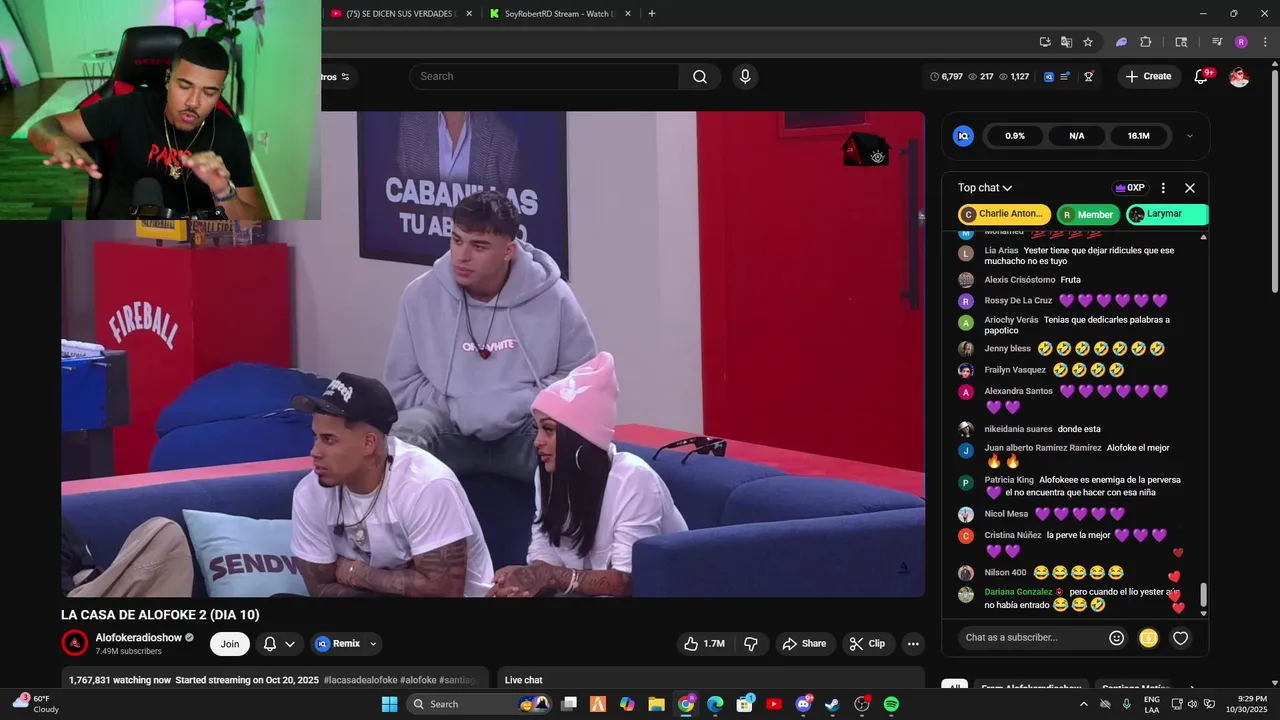Select the Charlie Anton... chat chip
1280x720 pixels.
pyautogui.click(x=1004, y=214)
